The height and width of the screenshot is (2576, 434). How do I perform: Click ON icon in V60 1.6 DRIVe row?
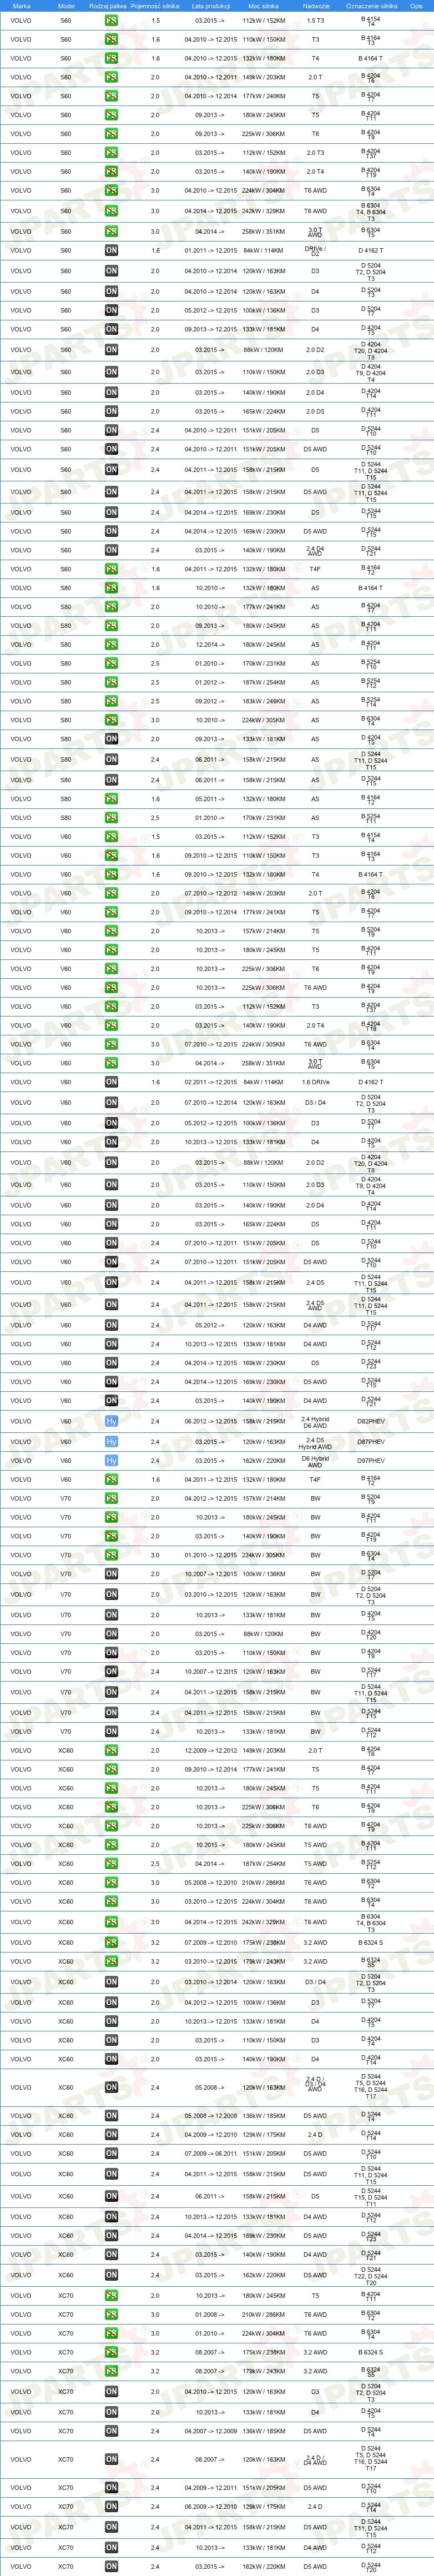111,1082
